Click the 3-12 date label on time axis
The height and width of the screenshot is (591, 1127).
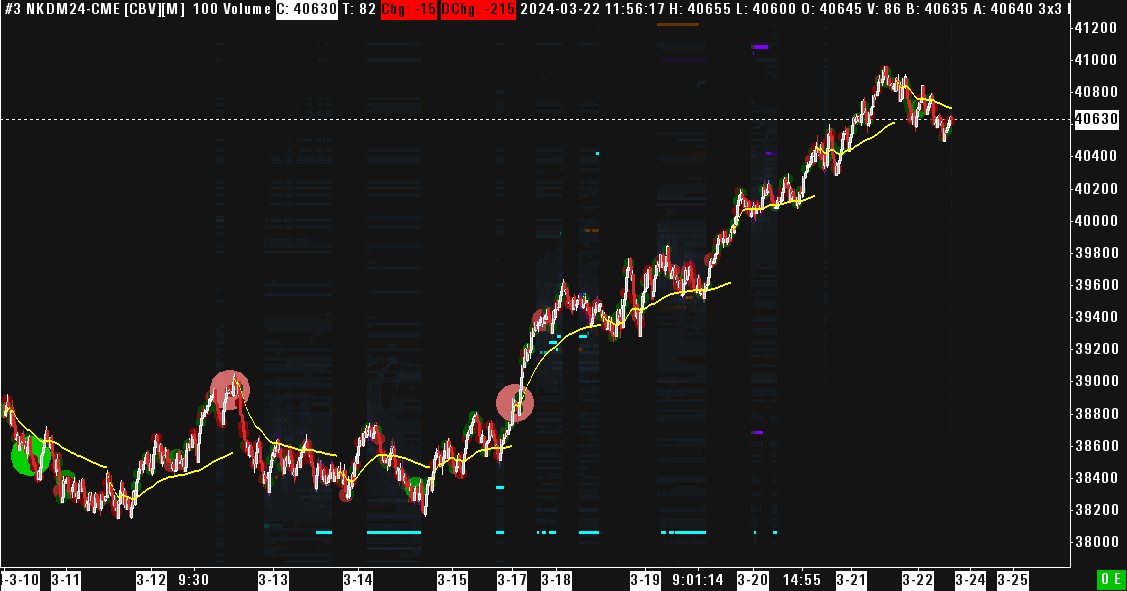[152, 579]
